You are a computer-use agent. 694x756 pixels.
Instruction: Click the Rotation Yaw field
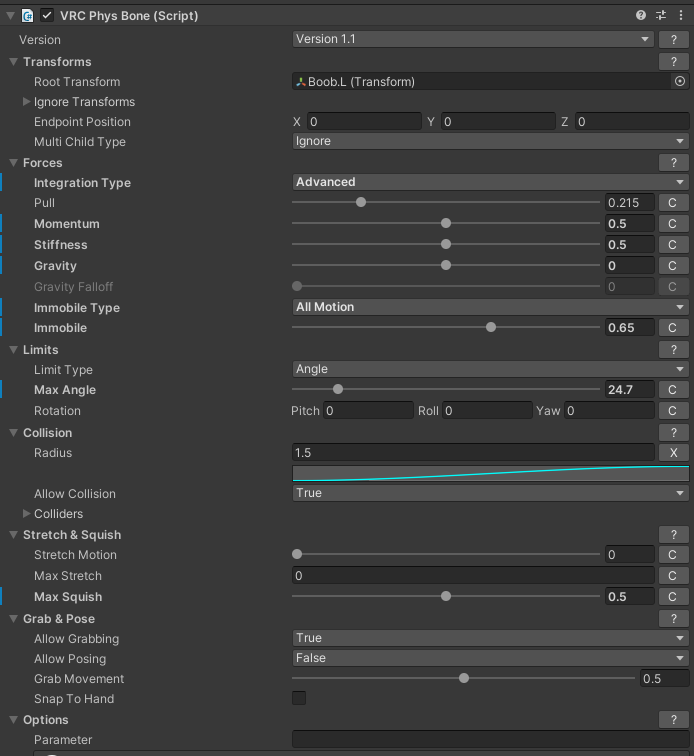[610, 411]
